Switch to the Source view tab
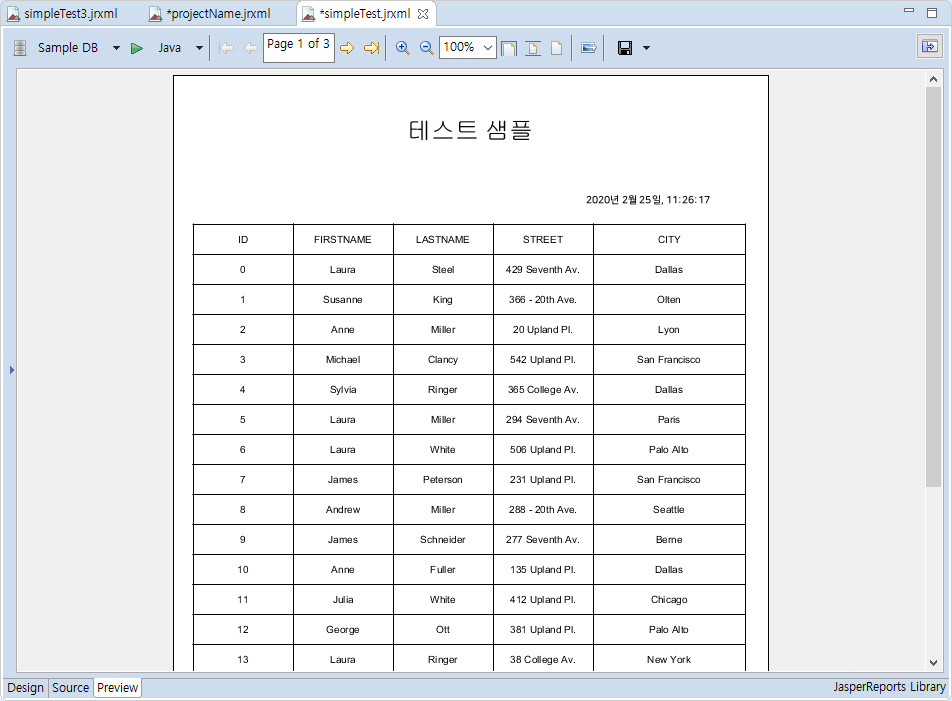The height and width of the screenshot is (701, 952). (x=70, y=688)
